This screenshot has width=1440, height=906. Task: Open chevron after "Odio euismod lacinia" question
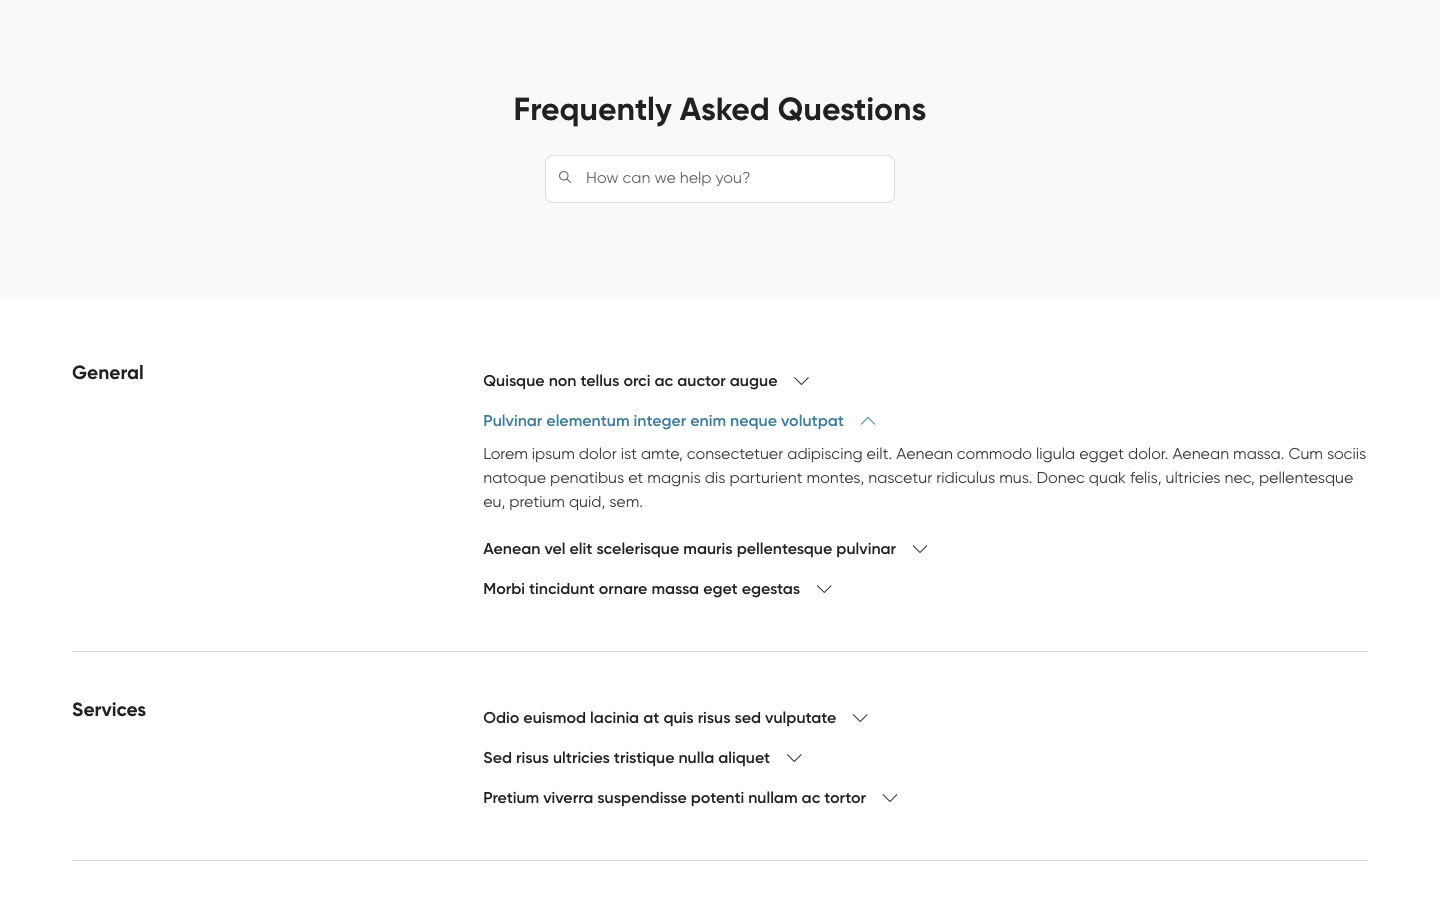[x=860, y=718]
